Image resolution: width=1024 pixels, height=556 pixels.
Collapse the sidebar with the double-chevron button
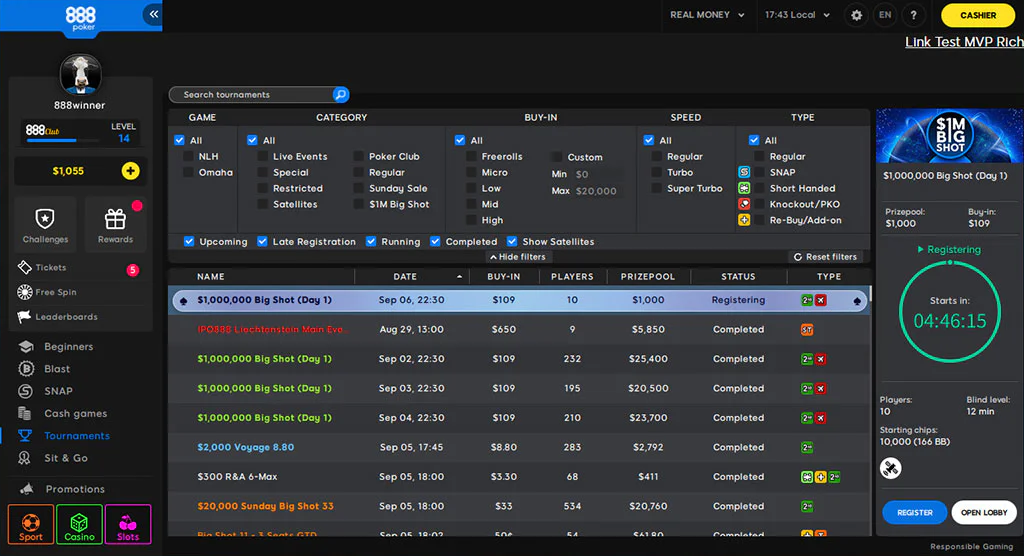tap(153, 14)
